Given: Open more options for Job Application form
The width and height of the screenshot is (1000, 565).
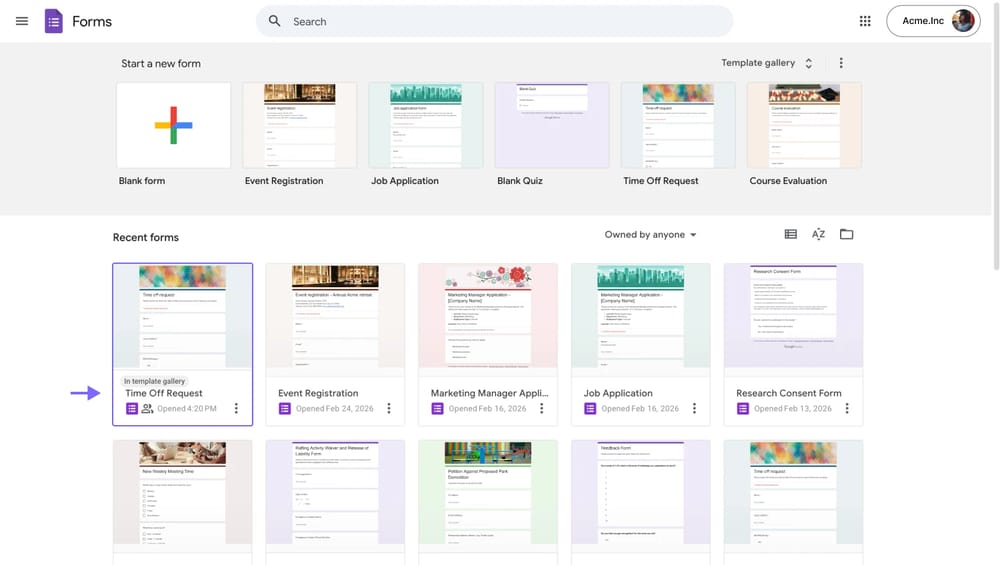Looking at the screenshot, I should click(694, 408).
